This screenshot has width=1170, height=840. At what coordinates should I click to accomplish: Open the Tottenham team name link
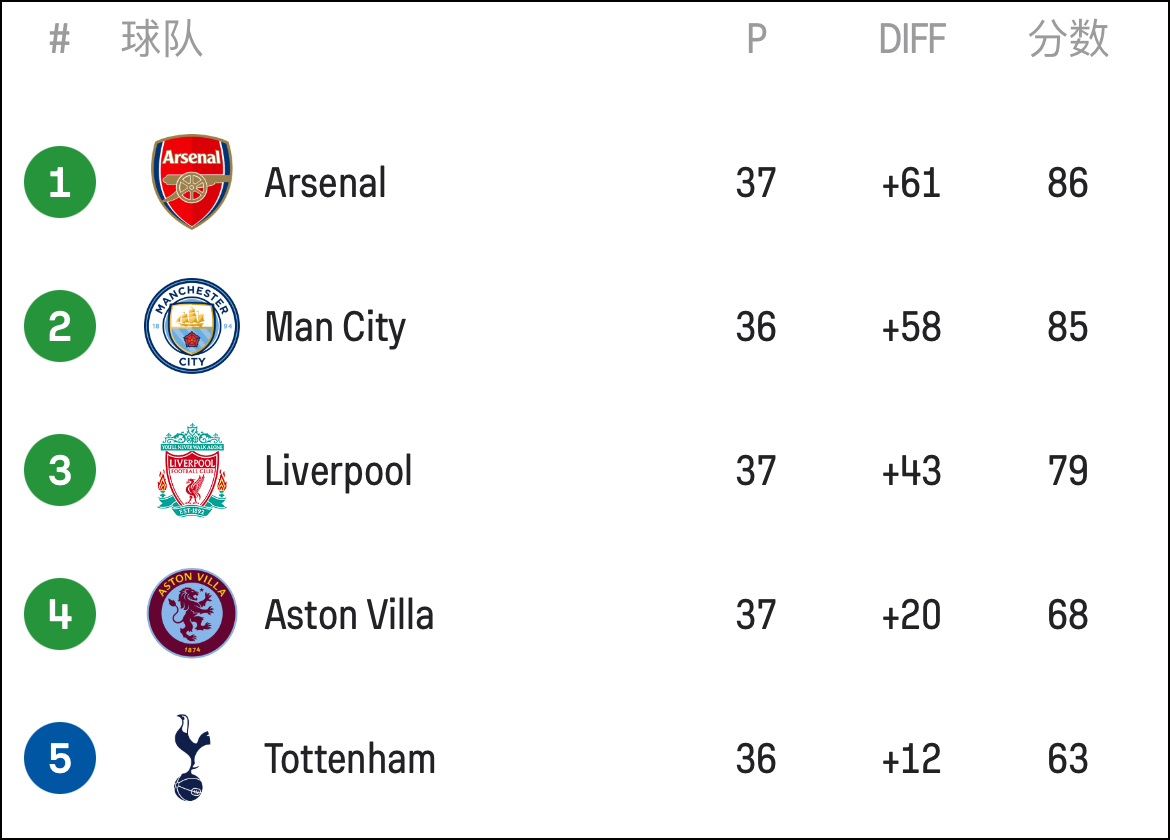click(x=350, y=759)
